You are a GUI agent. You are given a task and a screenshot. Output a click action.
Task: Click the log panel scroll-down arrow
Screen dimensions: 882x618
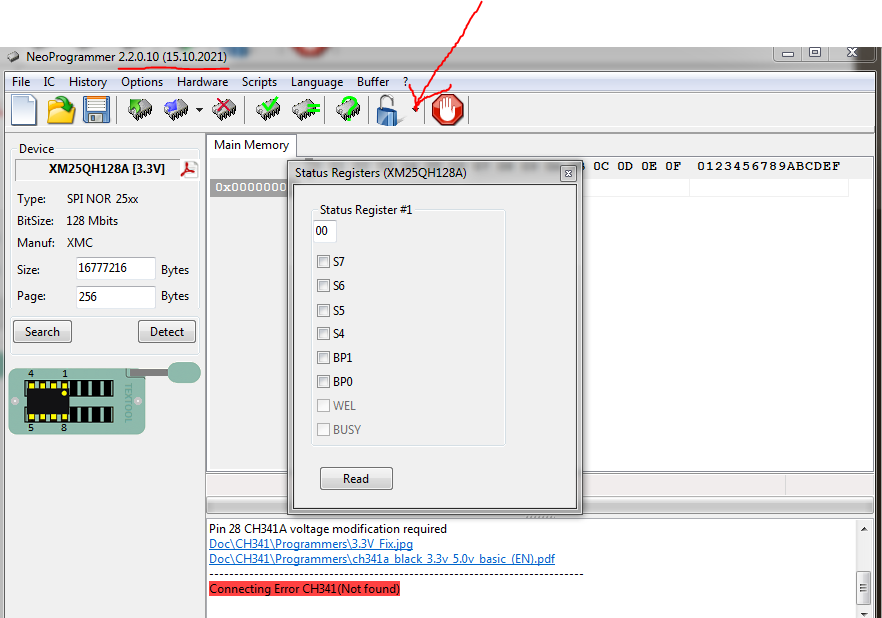(864, 612)
